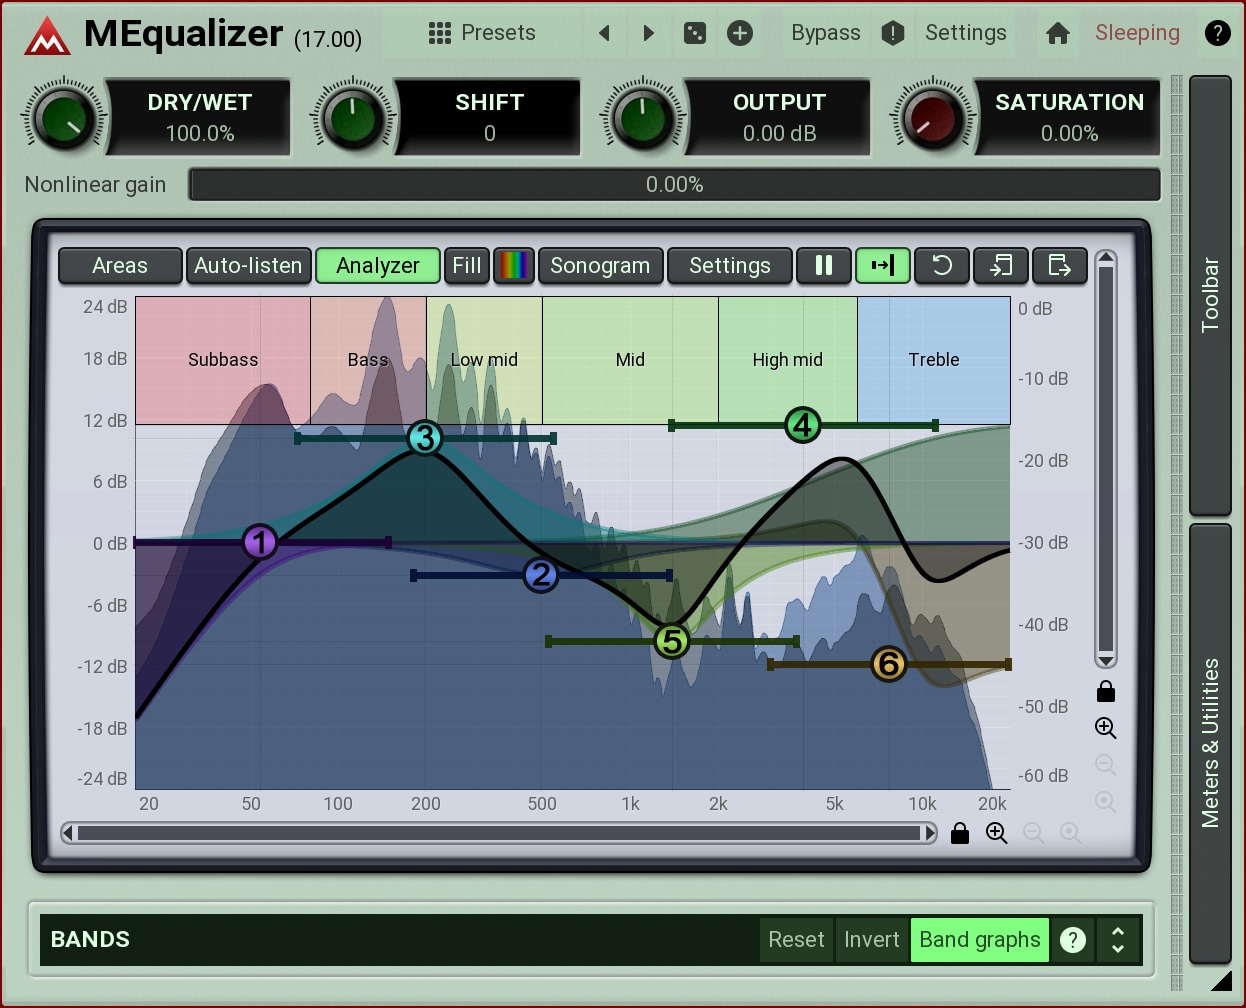Click the Bands help question mark
Image resolution: width=1246 pixels, height=1008 pixels.
1073,940
